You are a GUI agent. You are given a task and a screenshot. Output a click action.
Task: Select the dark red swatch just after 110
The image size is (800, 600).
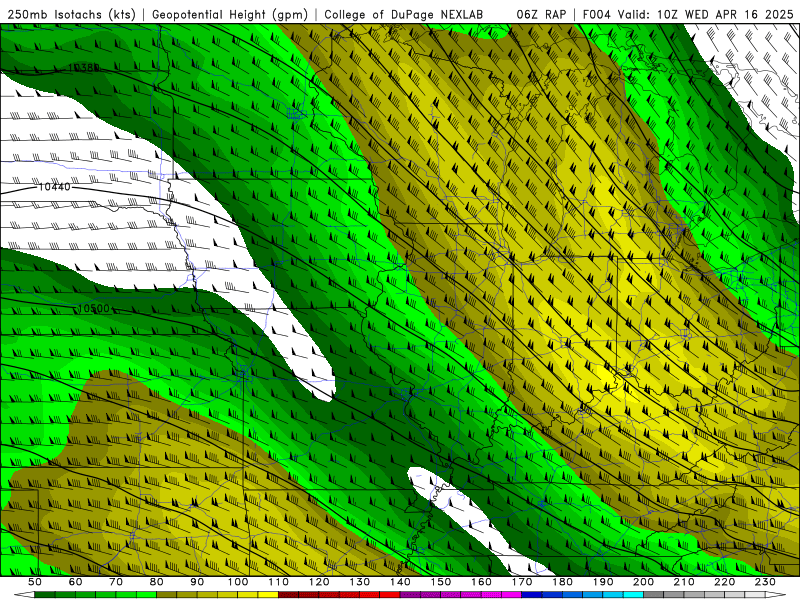click(x=289, y=594)
